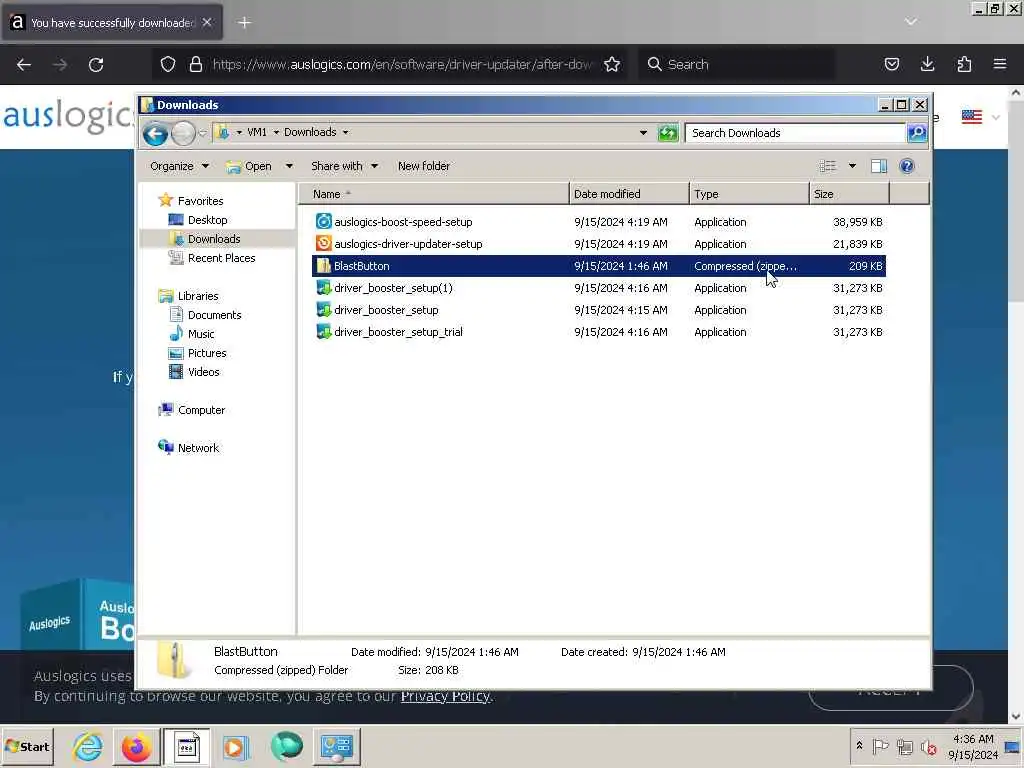Image resolution: width=1024 pixels, height=768 pixels.
Task: Open Videos library
Action: coord(203,372)
